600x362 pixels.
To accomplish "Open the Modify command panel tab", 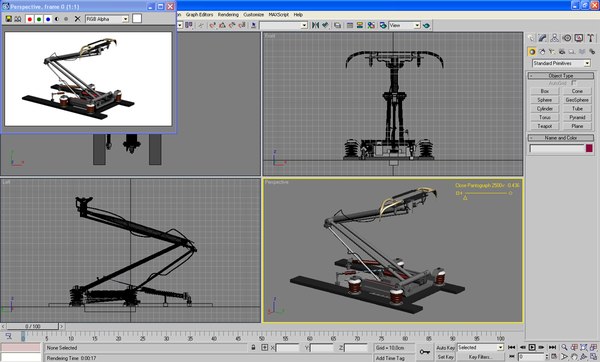I will coord(542,38).
